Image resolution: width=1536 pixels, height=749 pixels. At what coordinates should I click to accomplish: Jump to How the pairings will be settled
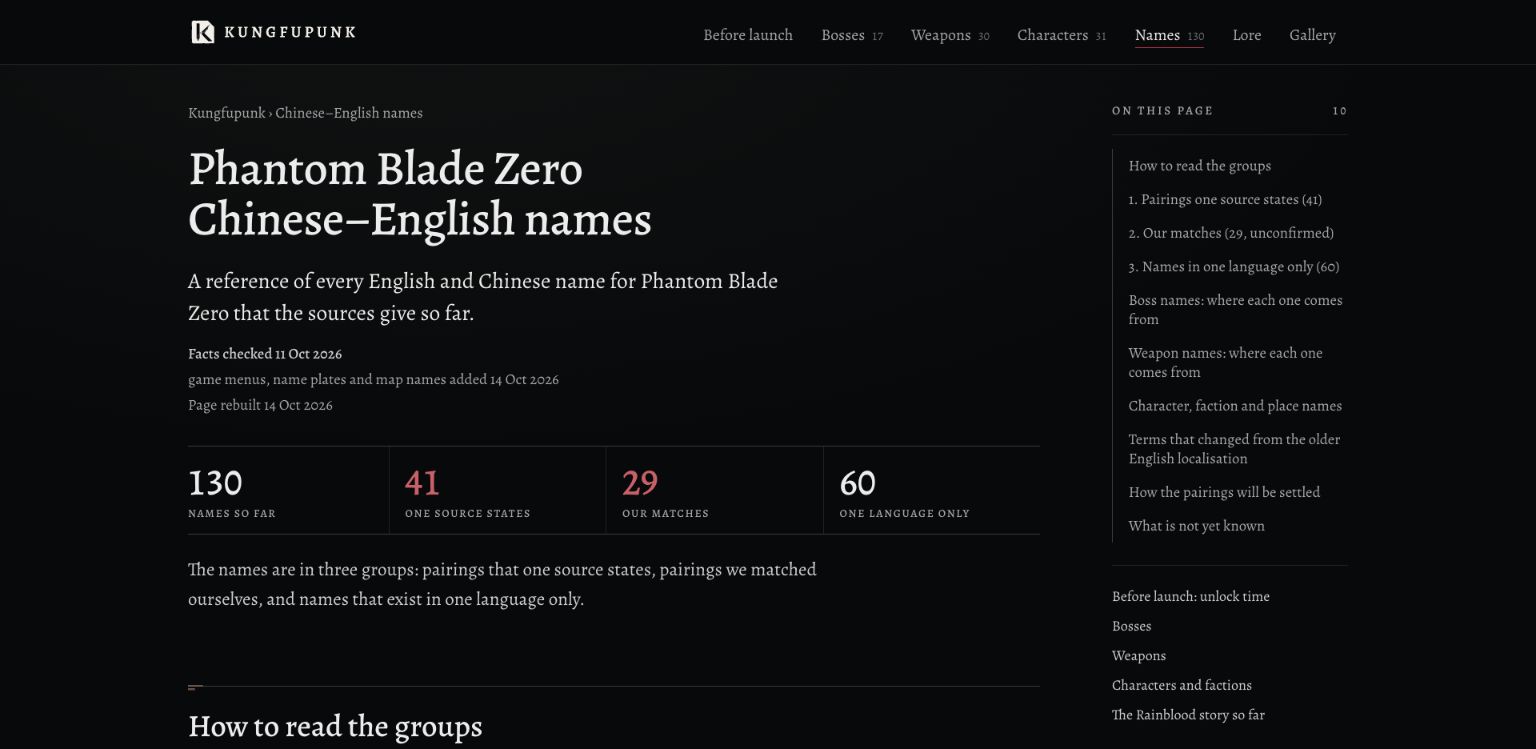1224,492
